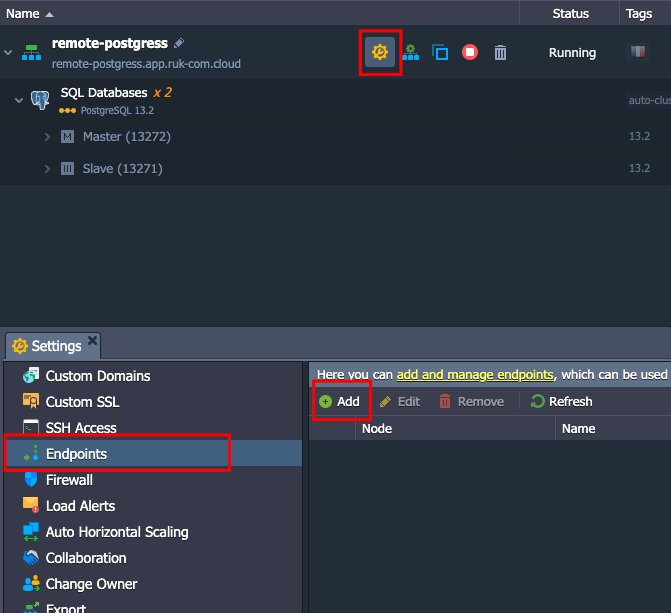Click the PostgreSQL elephant icon
The width and height of the screenshot is (671, 613).
pos(40,100)
